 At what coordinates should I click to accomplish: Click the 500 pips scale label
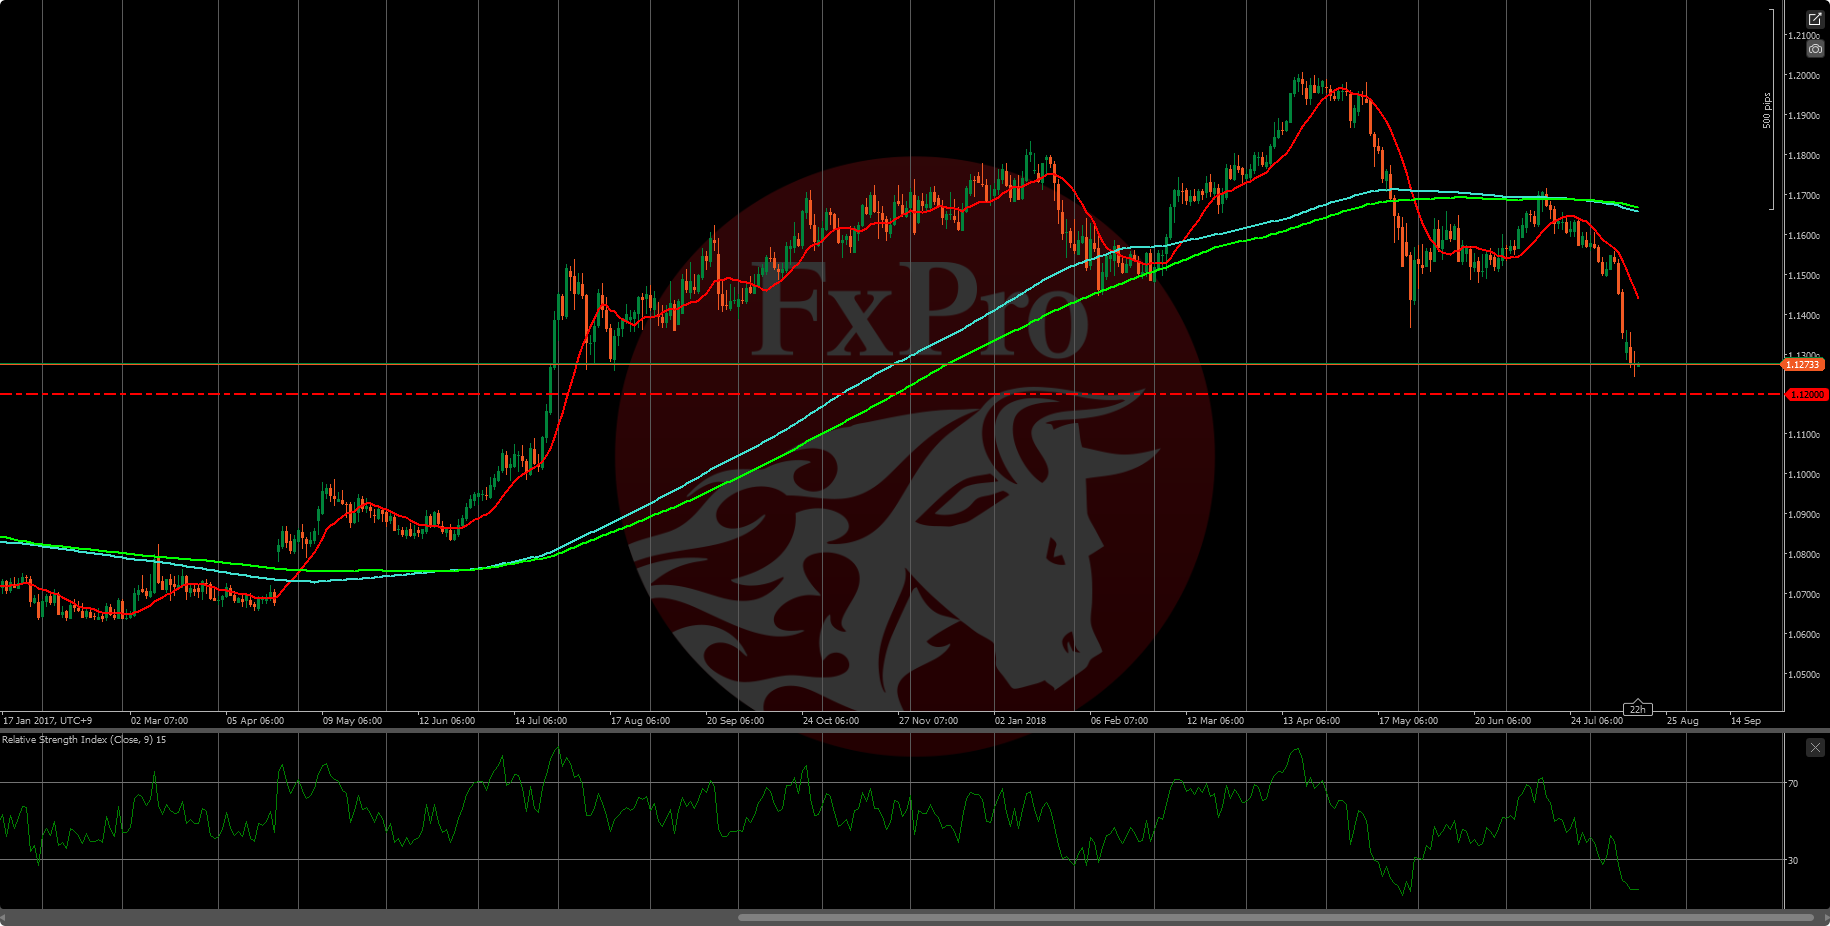(x=1767, y=110)
